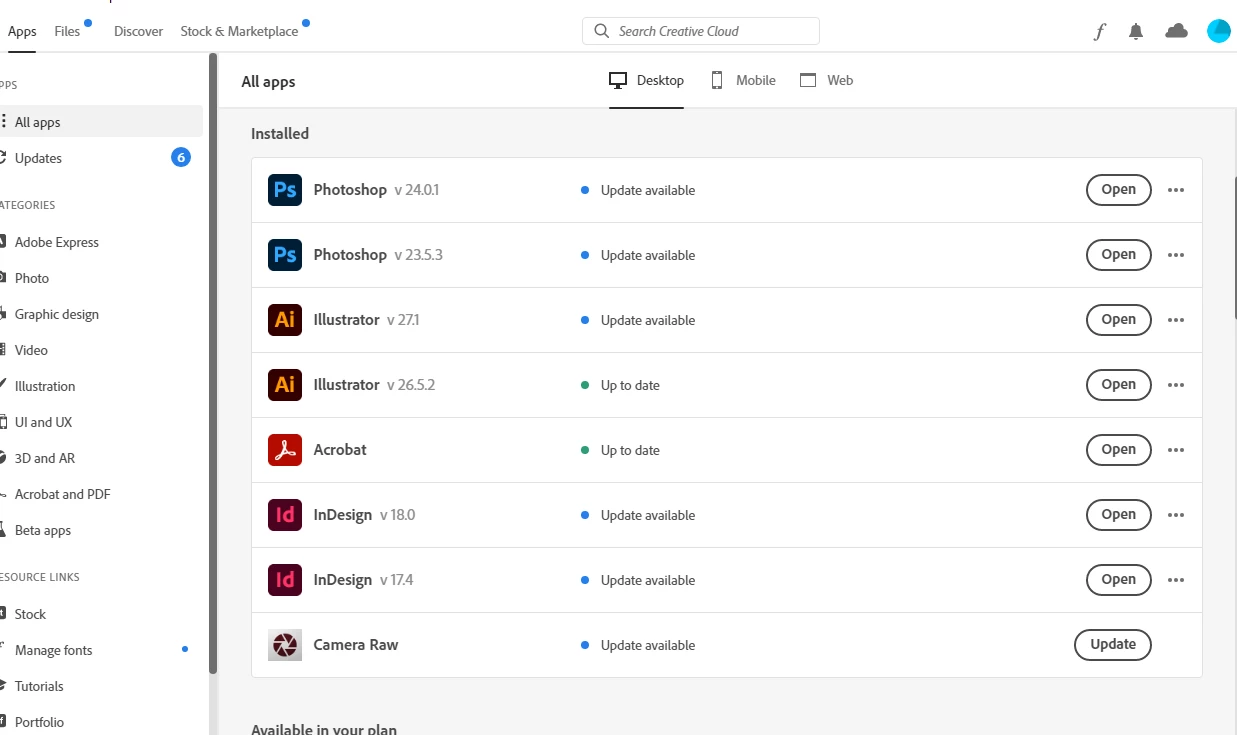Click the Updates count badge 6

181,157
